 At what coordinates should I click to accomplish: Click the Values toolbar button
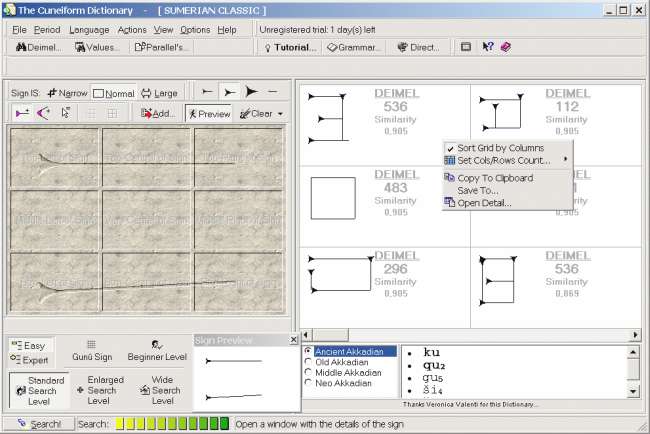coord(98,47)
